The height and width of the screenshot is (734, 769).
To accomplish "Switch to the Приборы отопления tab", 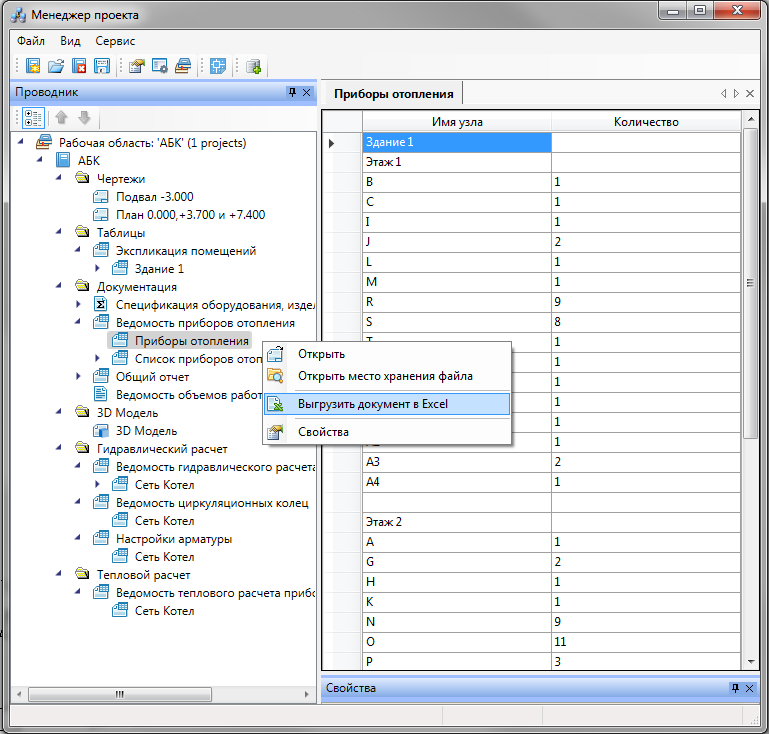I will point(393,94).
